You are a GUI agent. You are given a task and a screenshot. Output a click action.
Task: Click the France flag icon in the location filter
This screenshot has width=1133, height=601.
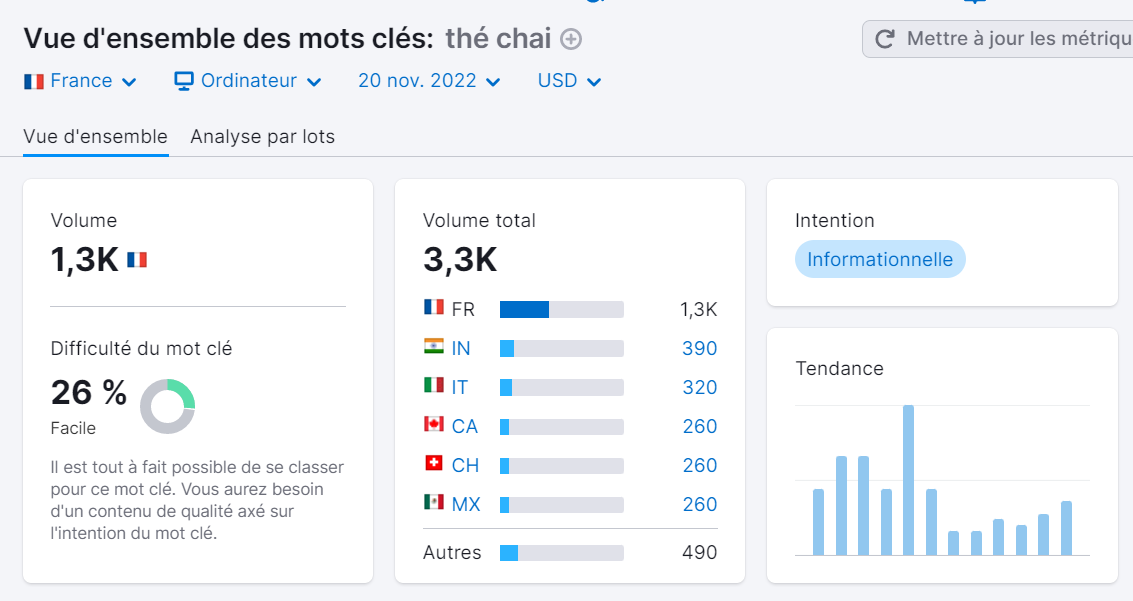coord(33,80)
